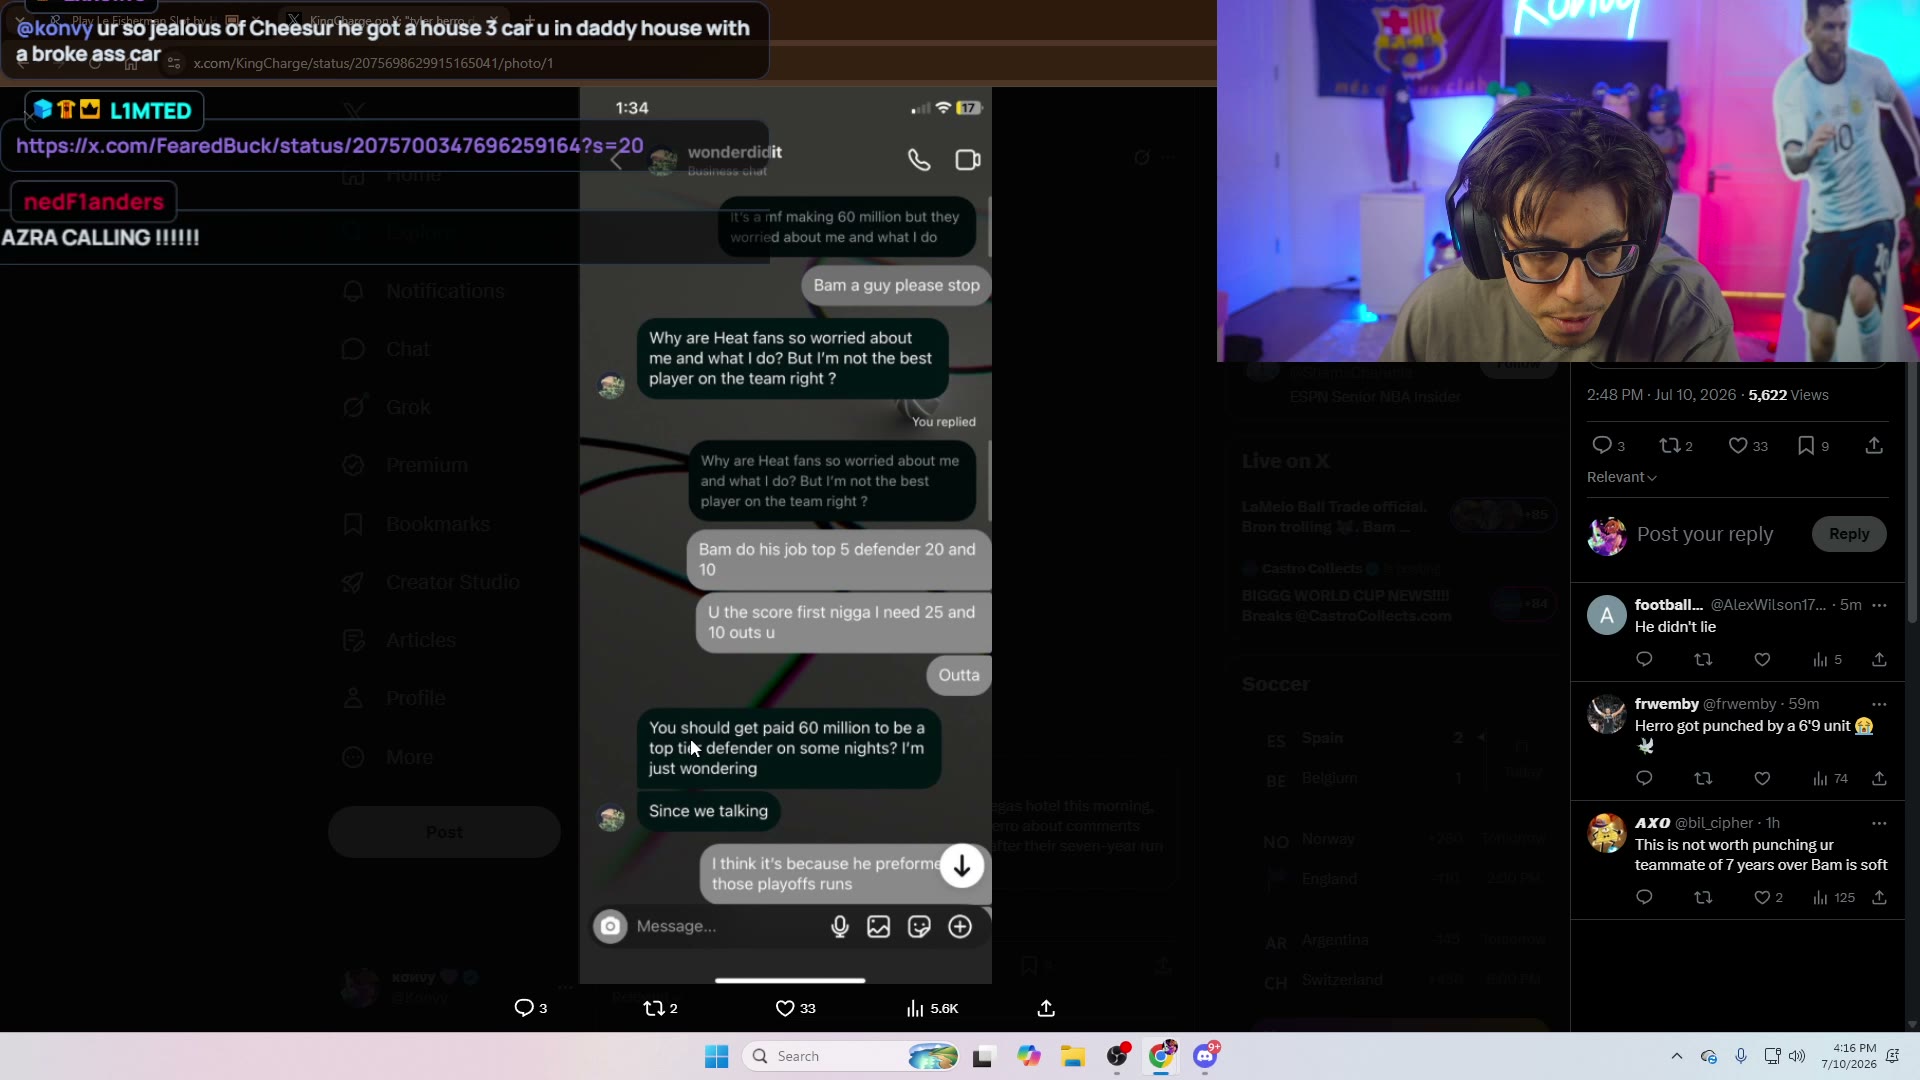
Task: Open the frwemby display name link
Action: click(x=1666, y=704)
